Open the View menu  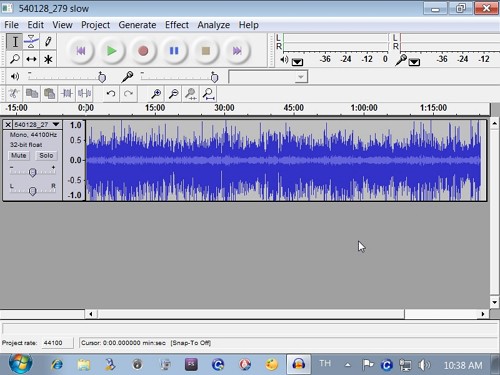click(62, 25)
